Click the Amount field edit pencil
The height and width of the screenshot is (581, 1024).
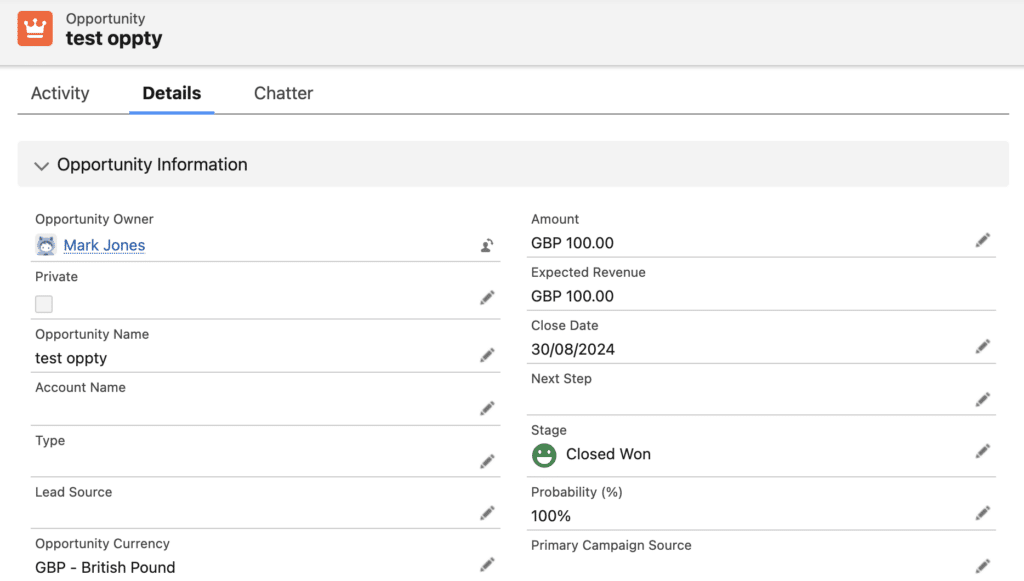983,240
